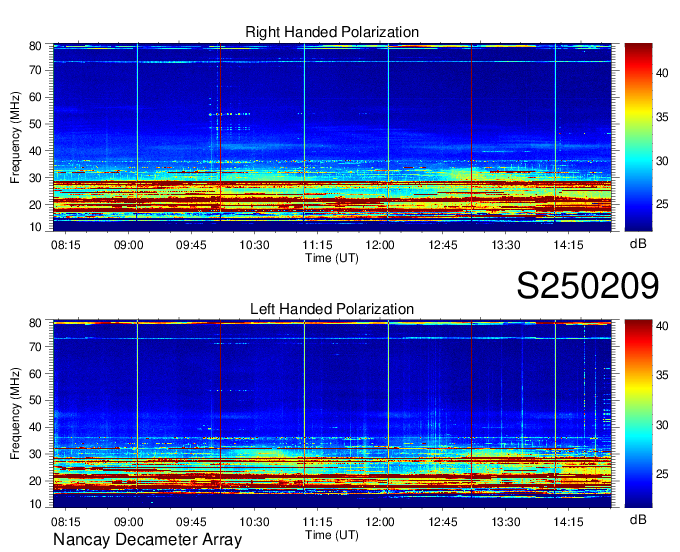The width and height of the screenshot is (680, 552).
Task: Click the 09:45 tick label of bottom plot
Action: point(191,522)
